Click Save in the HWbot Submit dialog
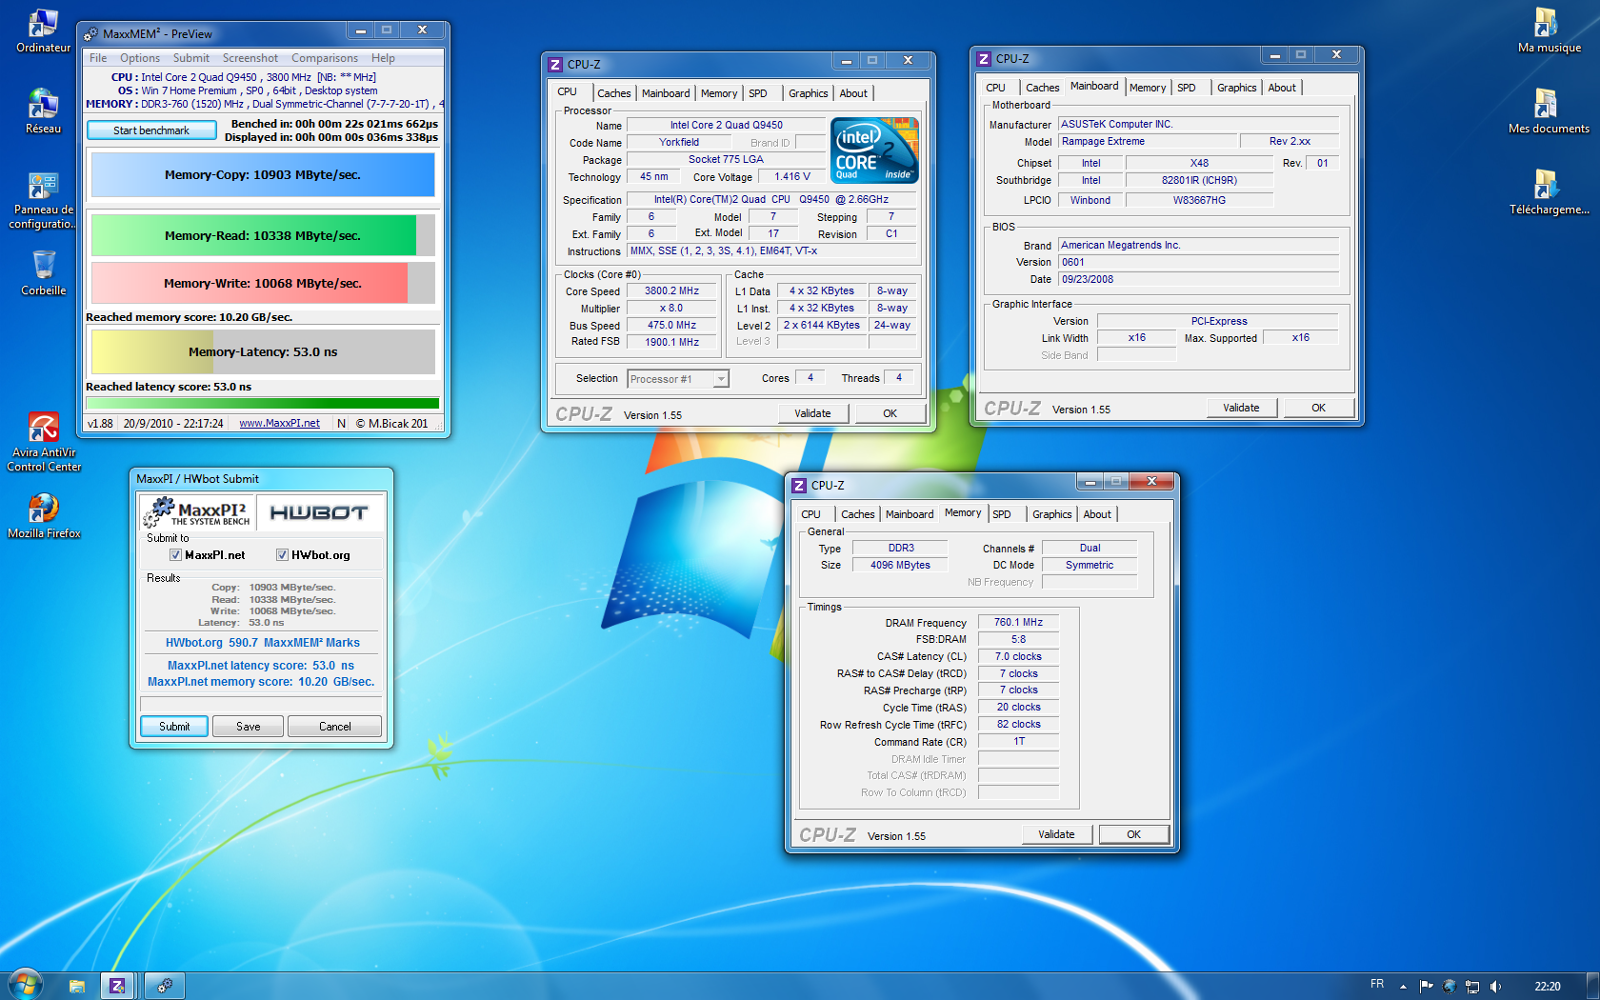 [248, 726]
